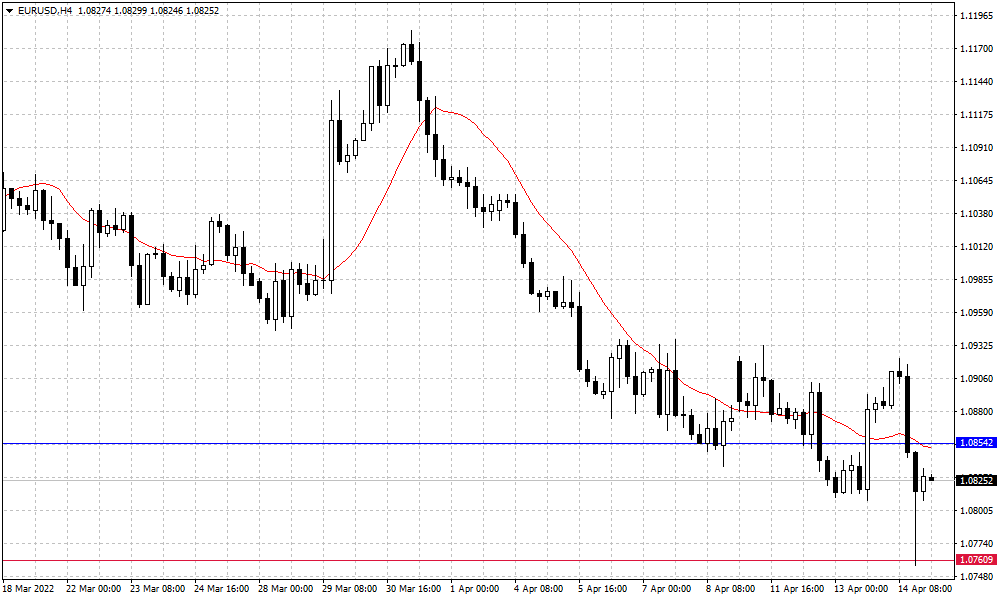Screen dimensions: 1000x600
Task: Click the 11 Apr 16:00 time label
Action: tap(797, 589)
